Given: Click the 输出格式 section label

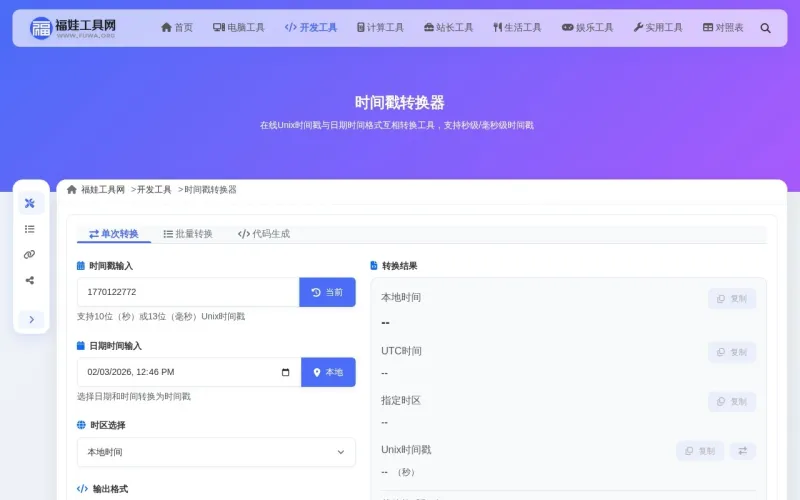Looking at the screenshot, I should point(110,489).
